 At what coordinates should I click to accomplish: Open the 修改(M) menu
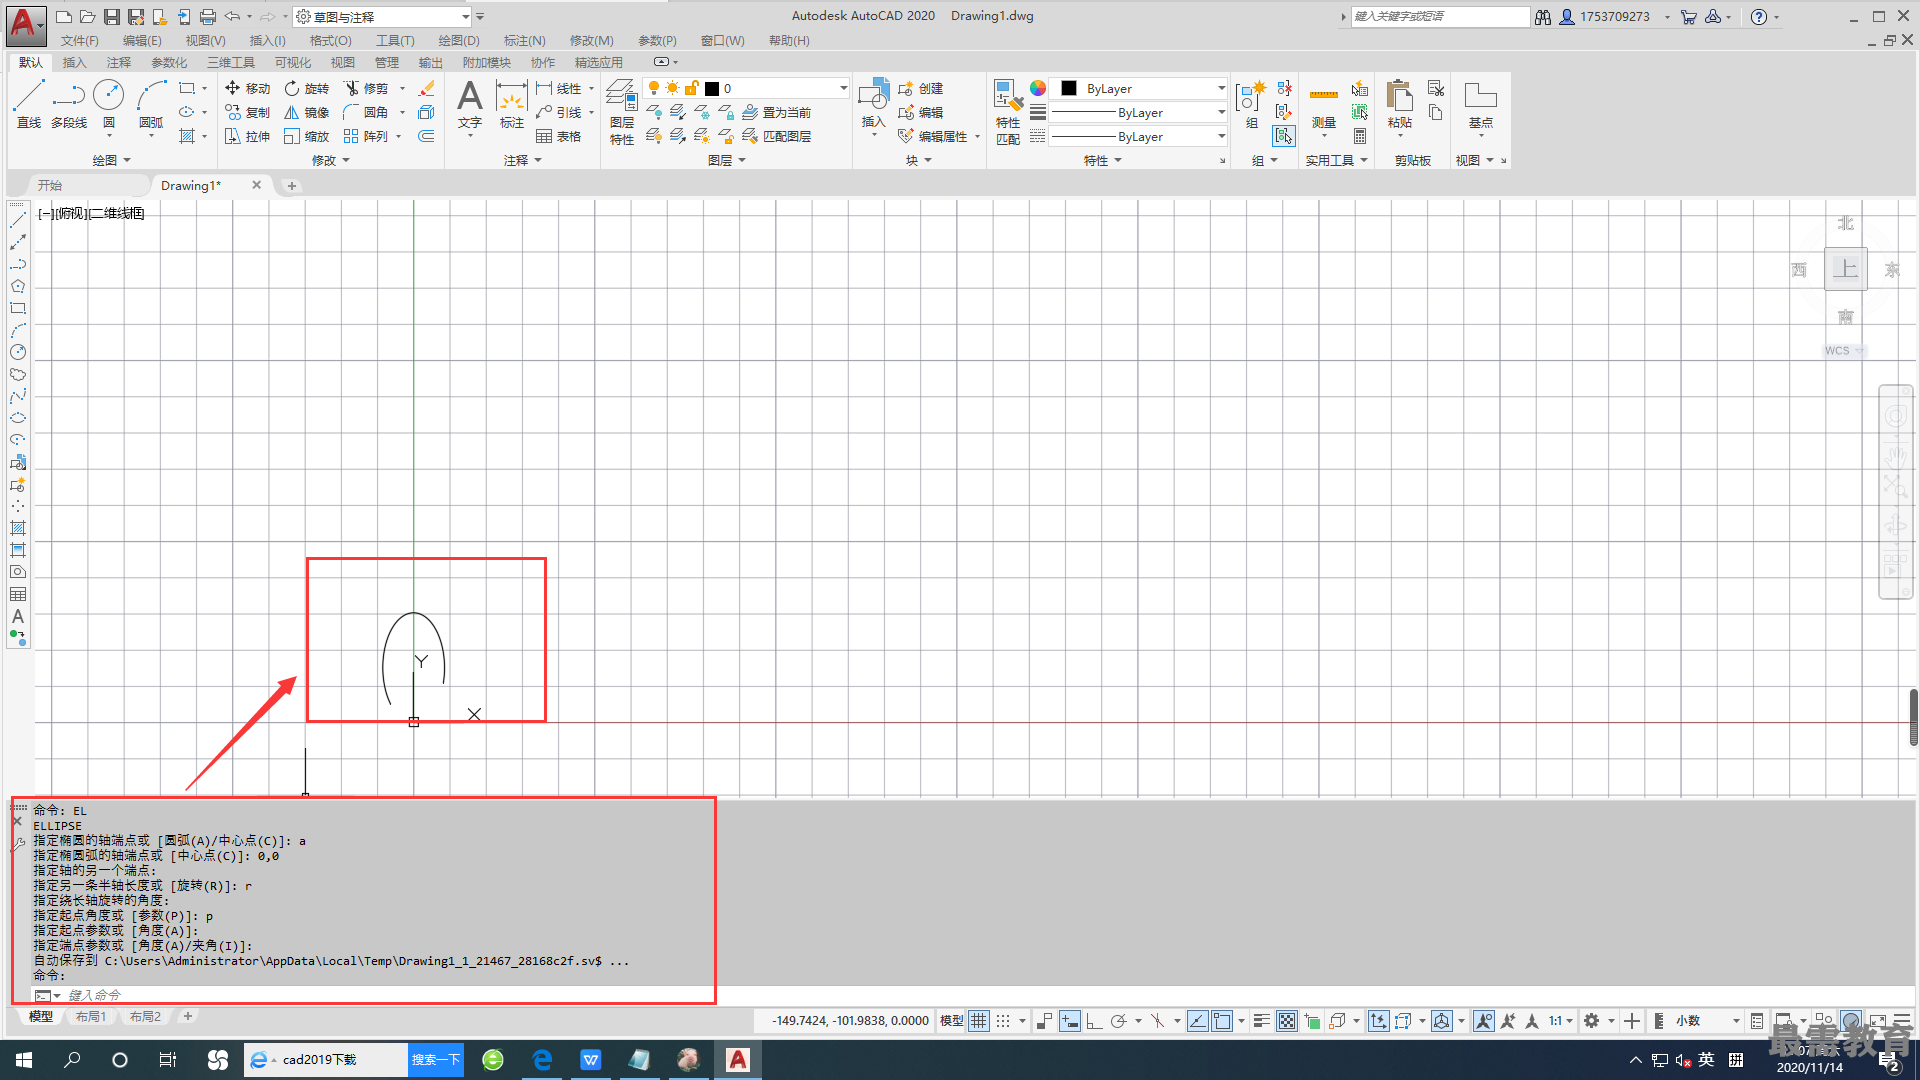tap(591, 41)
